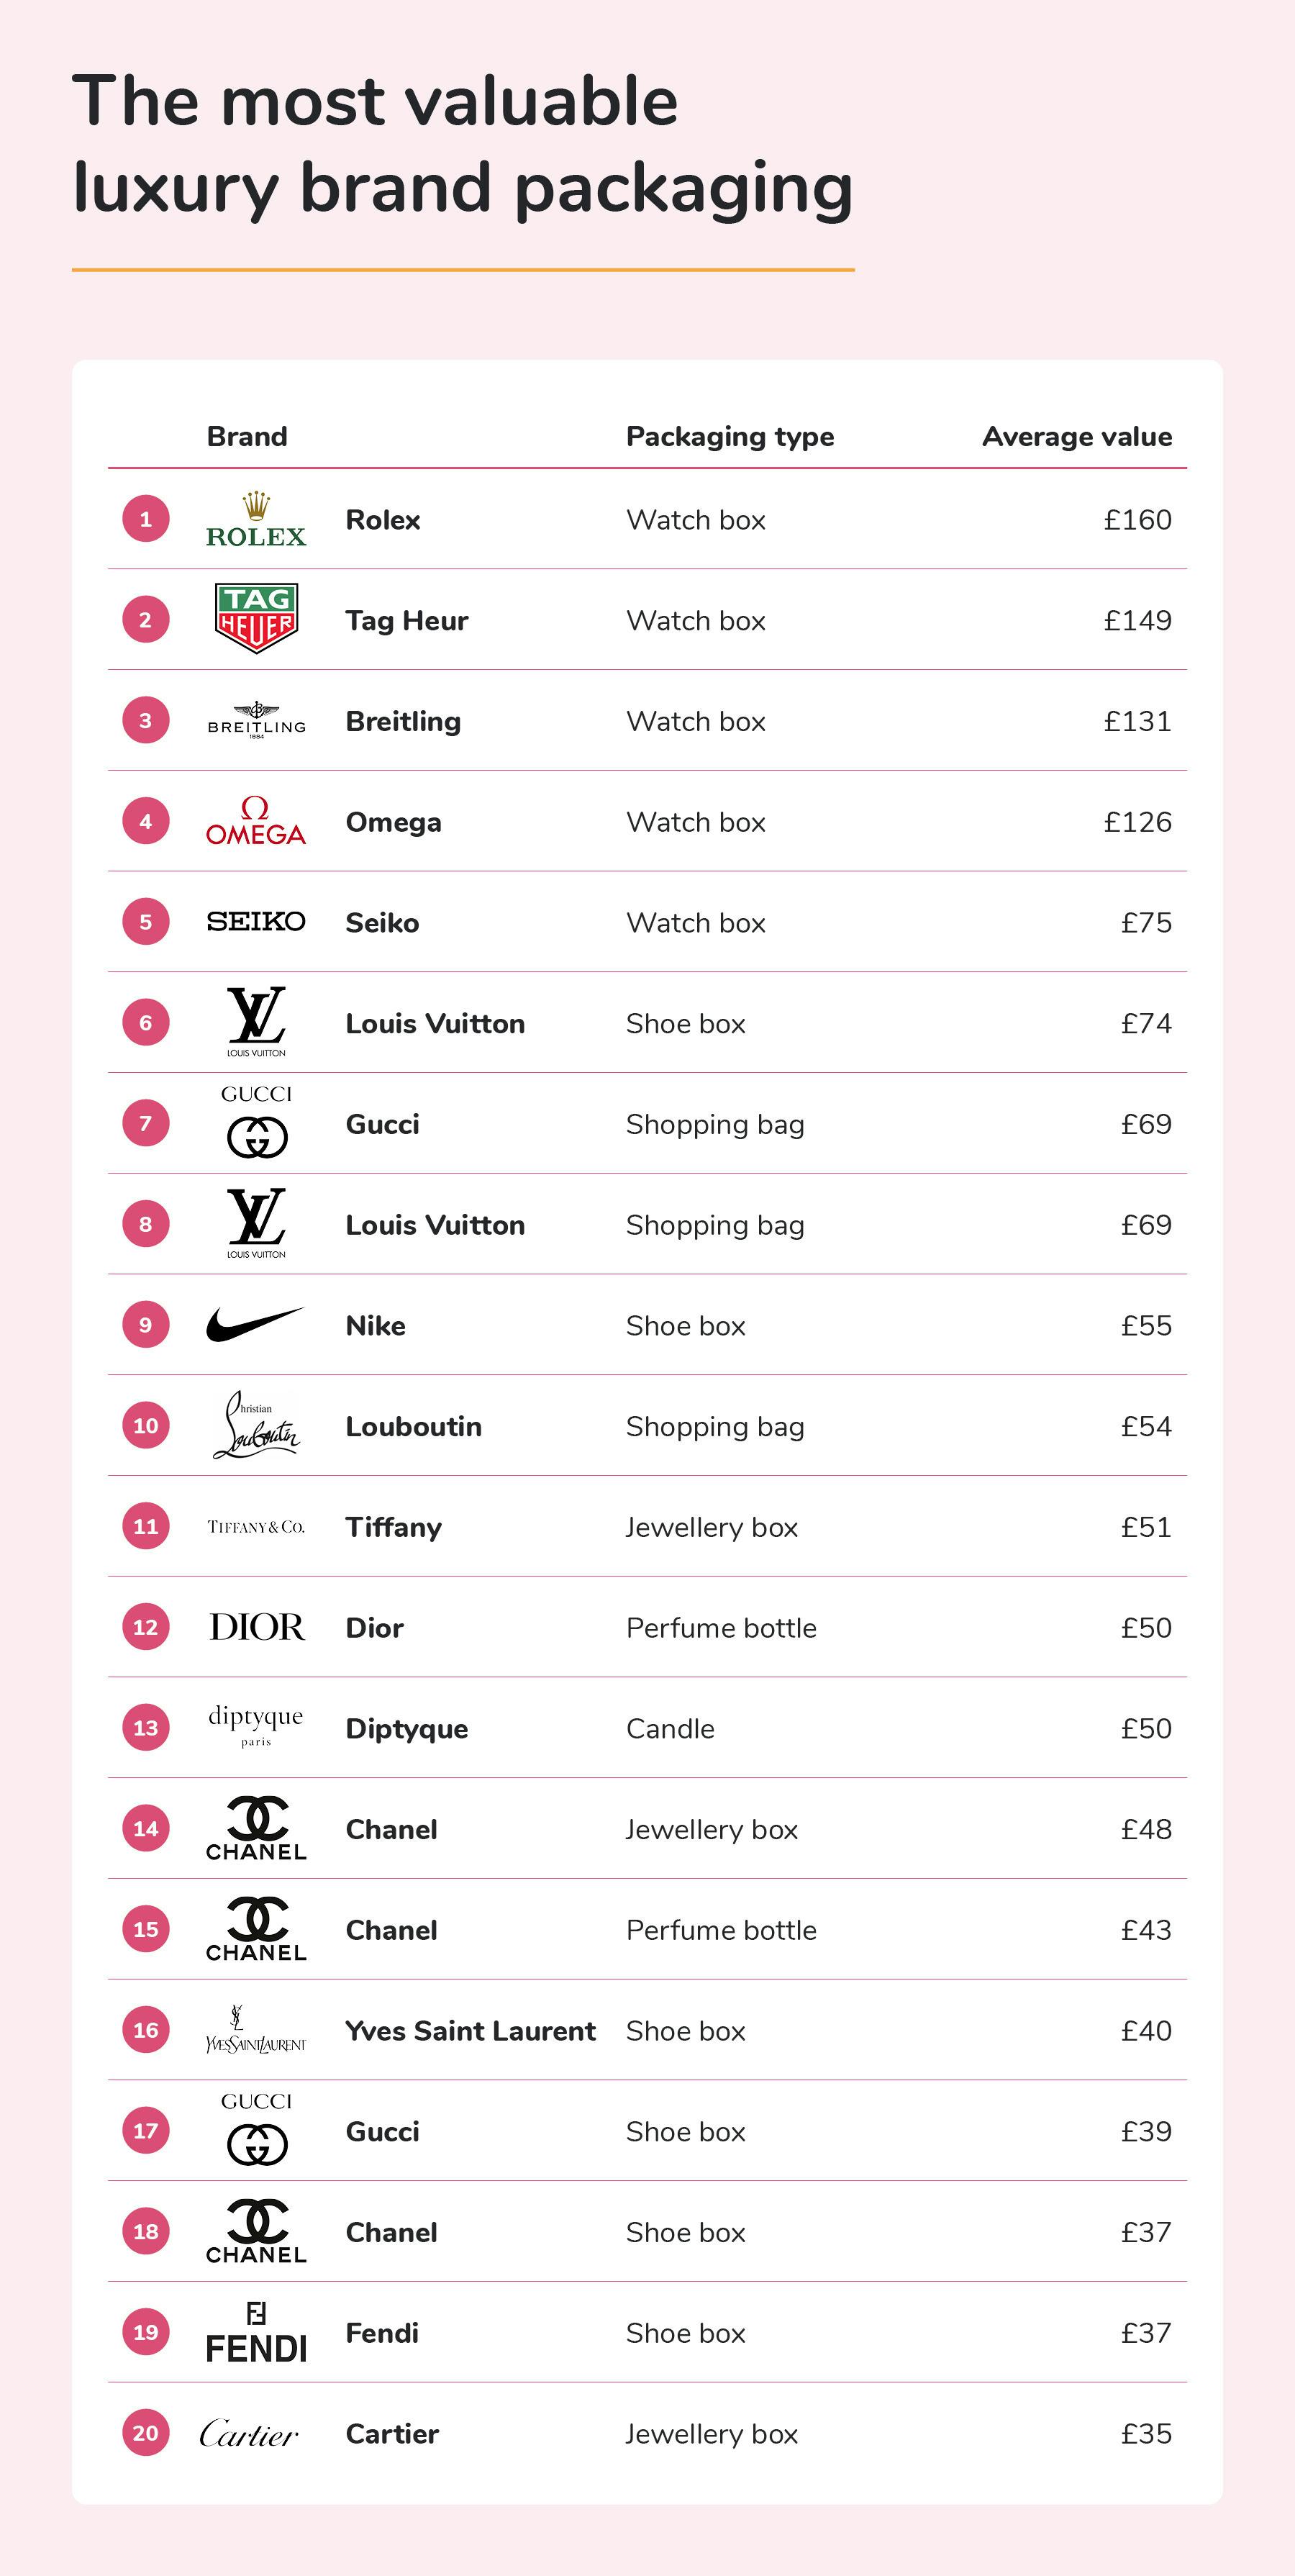
Task: Click the Cartier script logo
Action: pos(249,2434)
